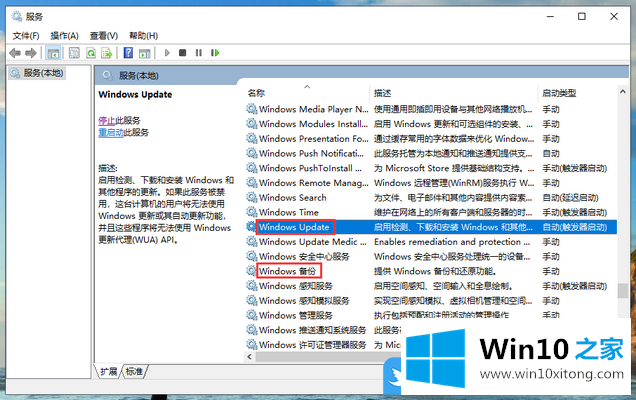Click 'Enables remediation and protection' description

(452, 242)
